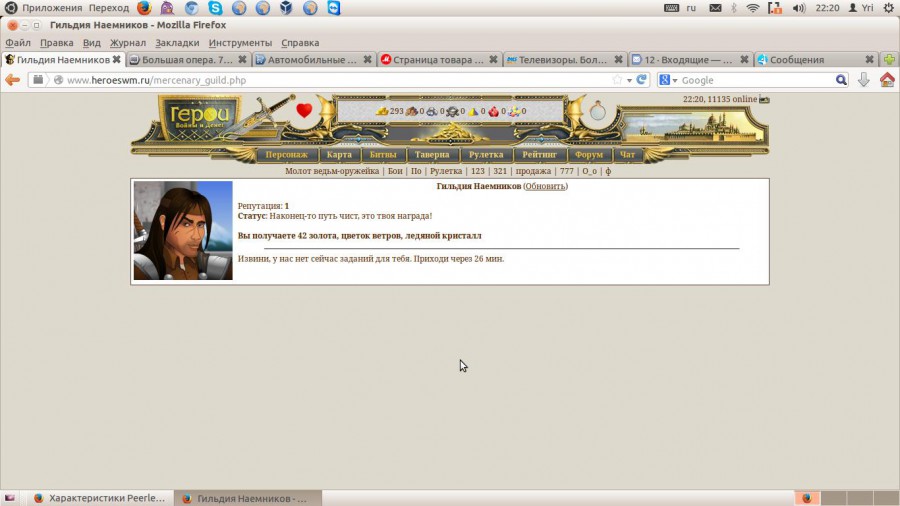Click the Герои game logo
This screenshot has width=900, height=506.
[x=200, y=118]
